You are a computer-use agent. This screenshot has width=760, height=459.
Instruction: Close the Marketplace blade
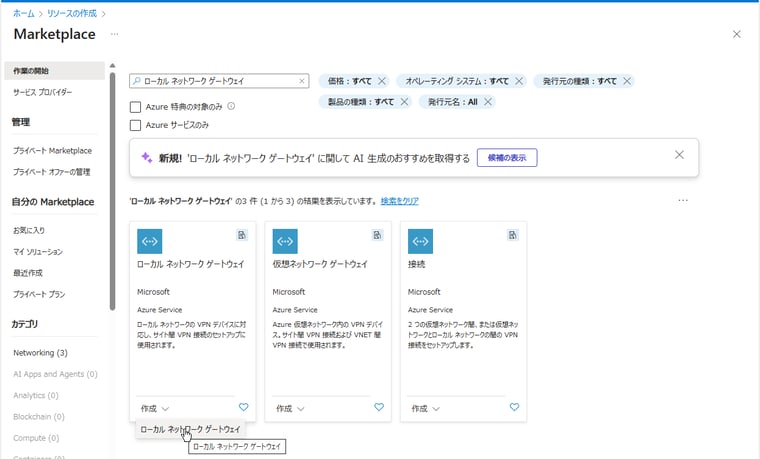coord(737,34)
